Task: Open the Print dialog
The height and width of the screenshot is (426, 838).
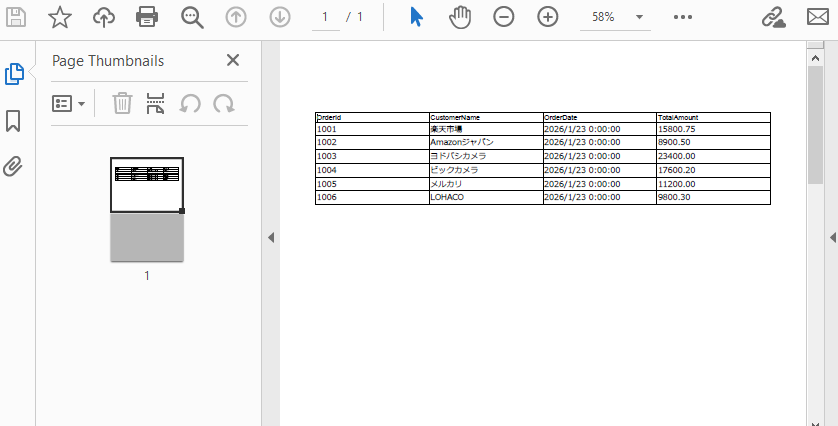Action: coord(147,17)
